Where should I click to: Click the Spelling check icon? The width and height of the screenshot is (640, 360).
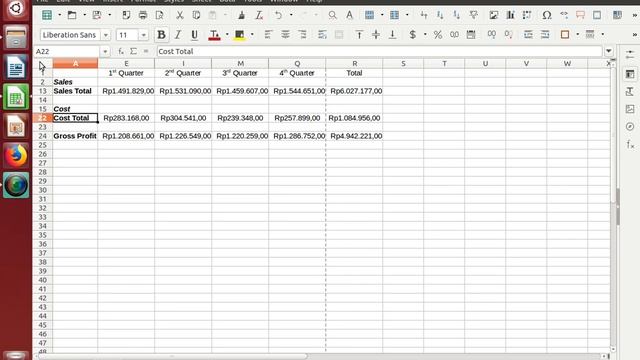pyautogui.click(x=349, y=15)
